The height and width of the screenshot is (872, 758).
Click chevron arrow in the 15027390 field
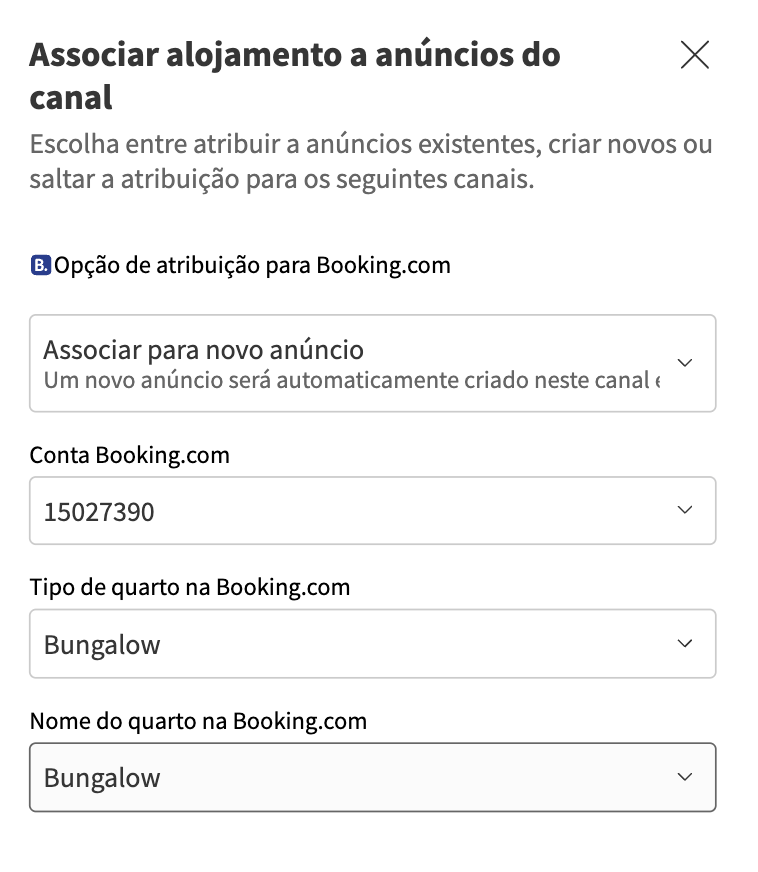pyautogui.click(x=685, y=511)
